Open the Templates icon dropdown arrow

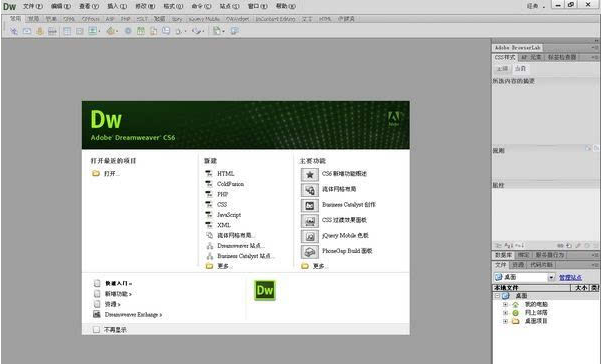coord(223,31)
